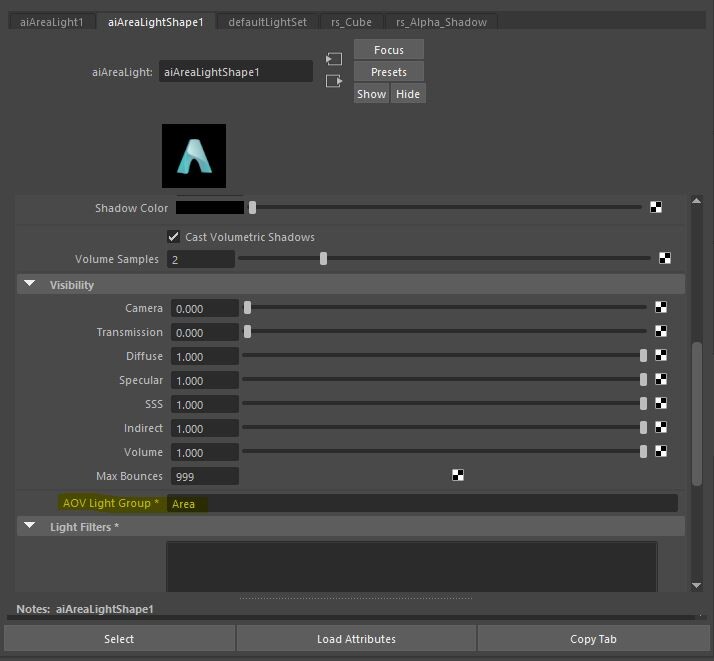Open the defaultLightSet tab
The height and width of the screenshot is (661, 714).
(x=267, y=22)
